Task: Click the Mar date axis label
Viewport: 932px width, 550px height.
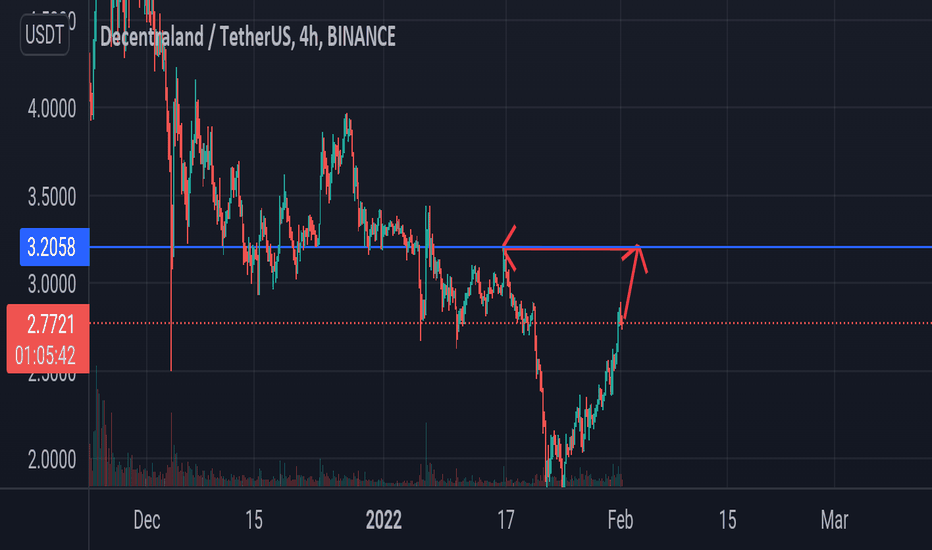Action: point(834,520)
